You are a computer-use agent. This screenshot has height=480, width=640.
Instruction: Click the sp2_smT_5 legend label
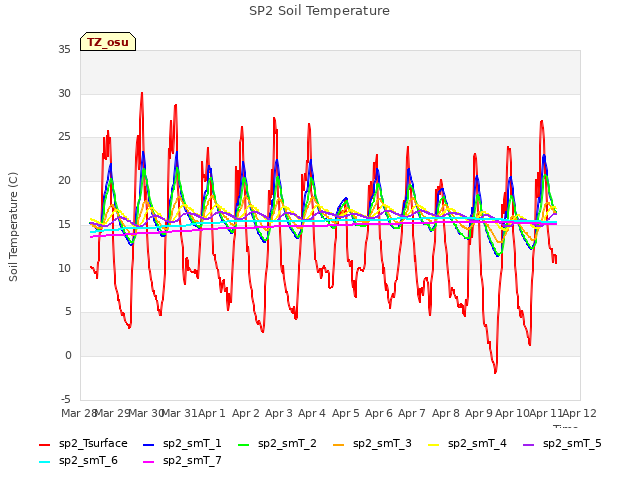click(572, 443)
